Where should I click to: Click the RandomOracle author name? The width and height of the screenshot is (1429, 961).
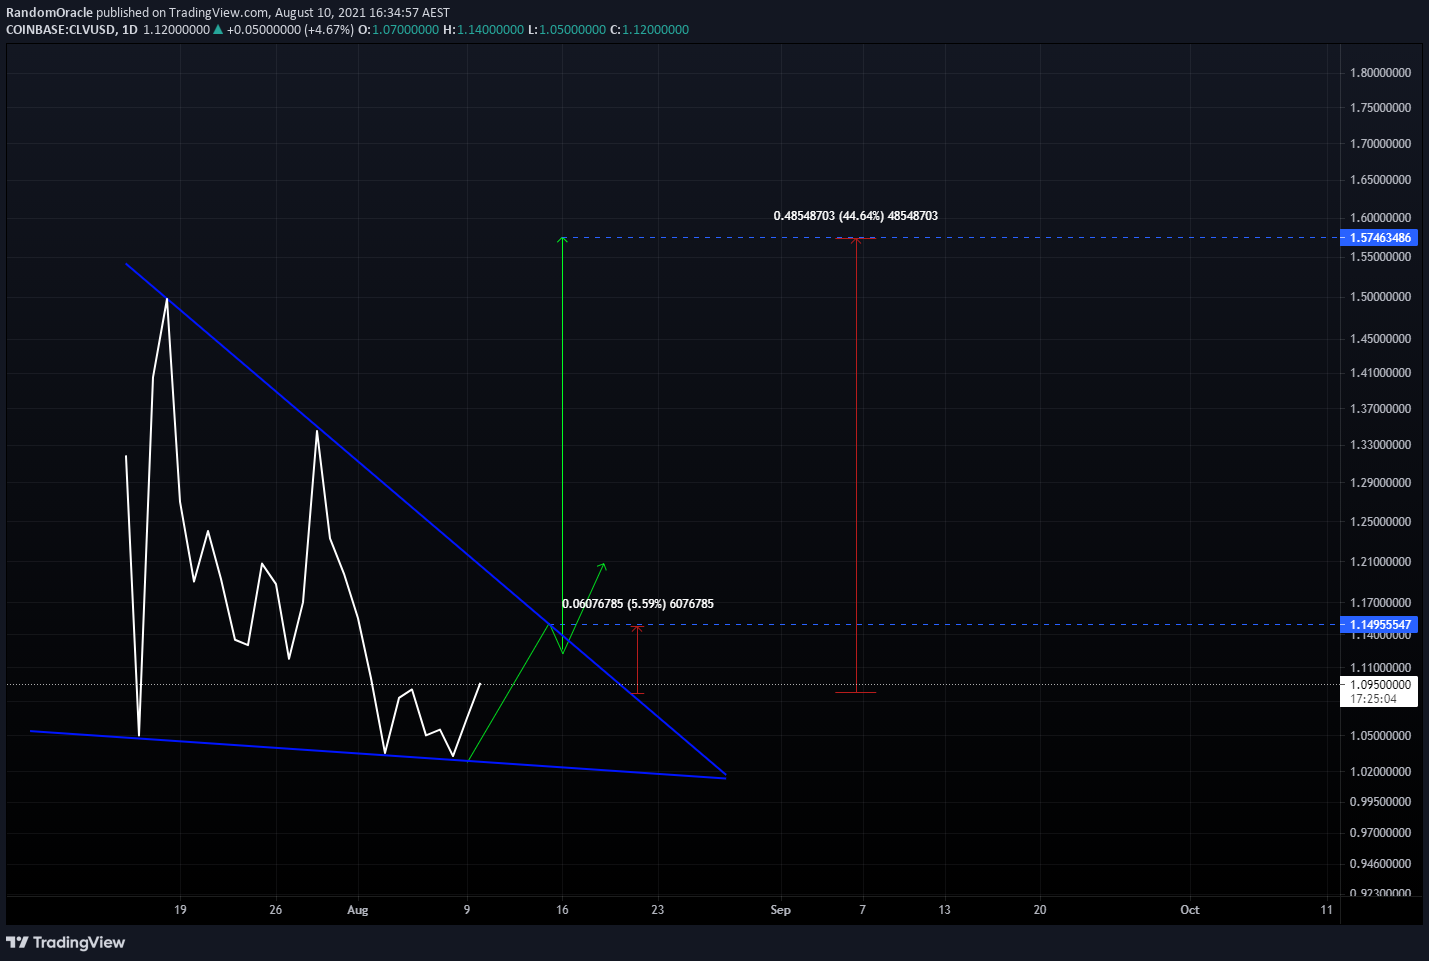coord(49,13)
